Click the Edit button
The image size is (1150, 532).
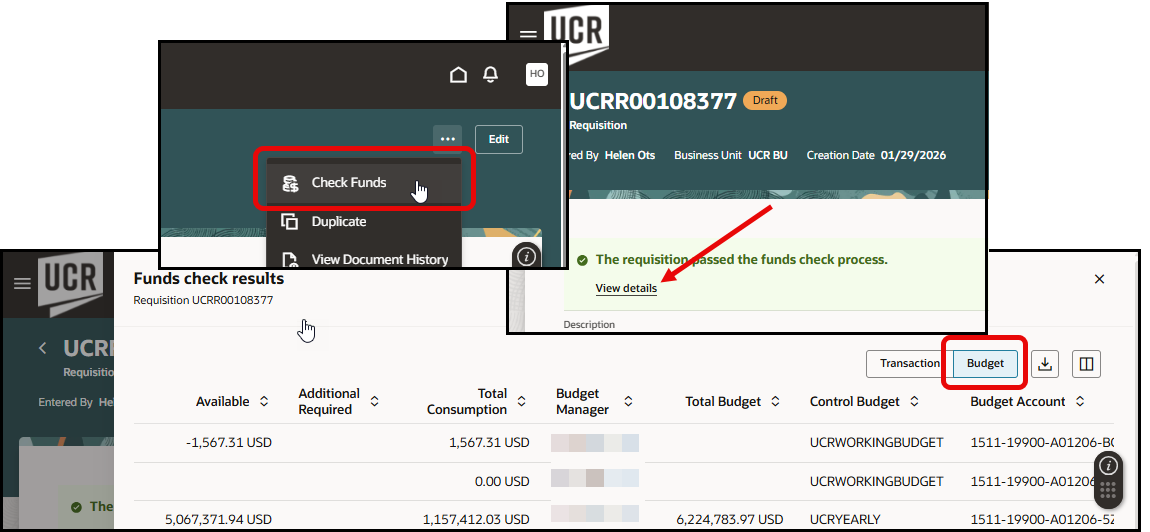(499, 139)
